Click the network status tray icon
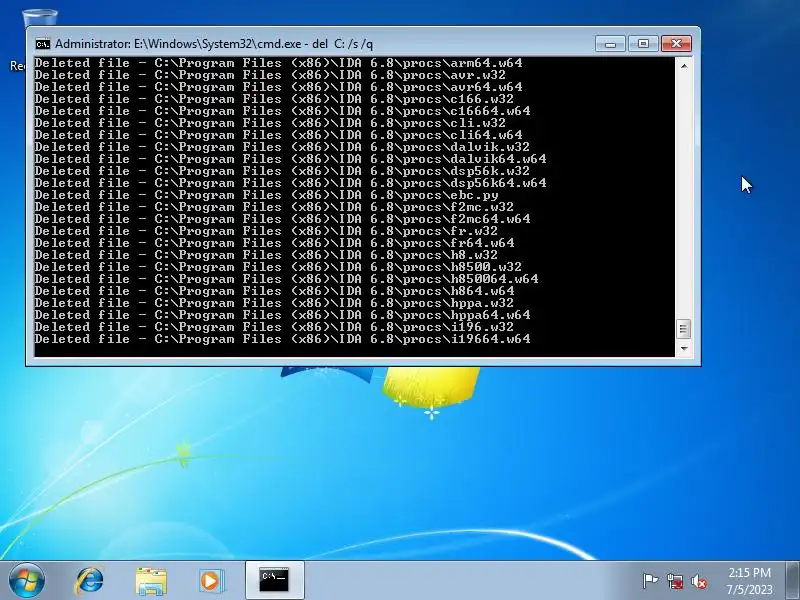The width and height of the screenshot is (800, 600). coord(675,581)
